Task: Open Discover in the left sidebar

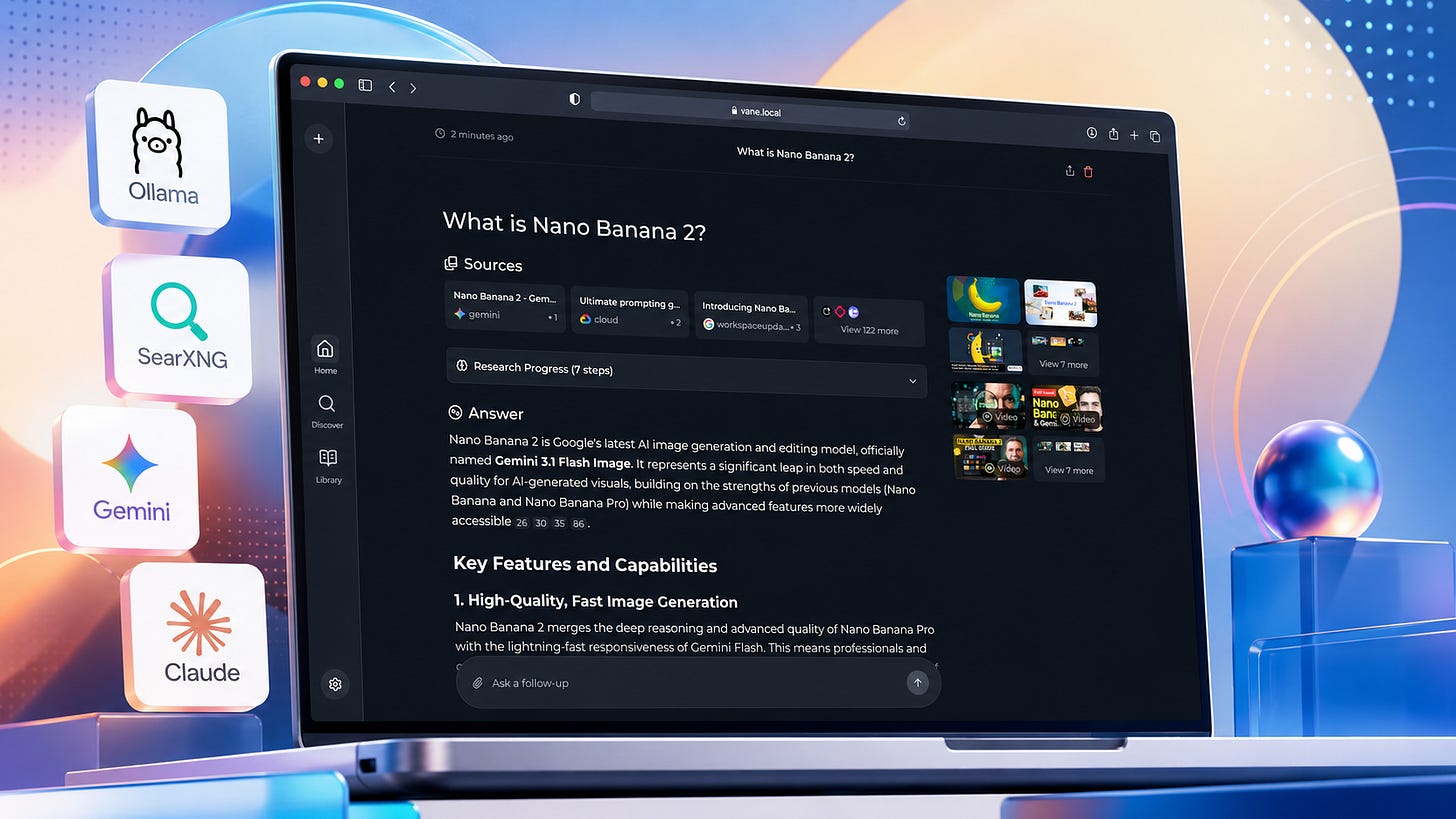Action: (327, 410)
